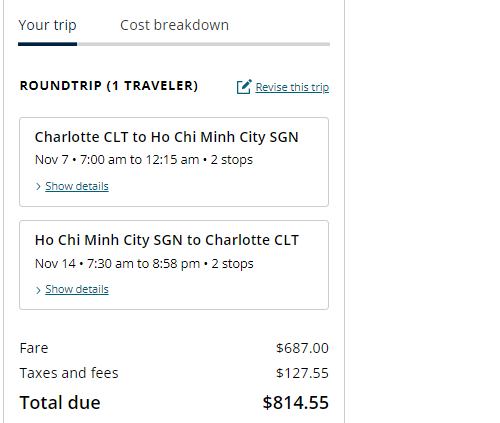Click the Nov 14 departure time line
This screenshot has width=500, height=423.
tap(144, 264)
